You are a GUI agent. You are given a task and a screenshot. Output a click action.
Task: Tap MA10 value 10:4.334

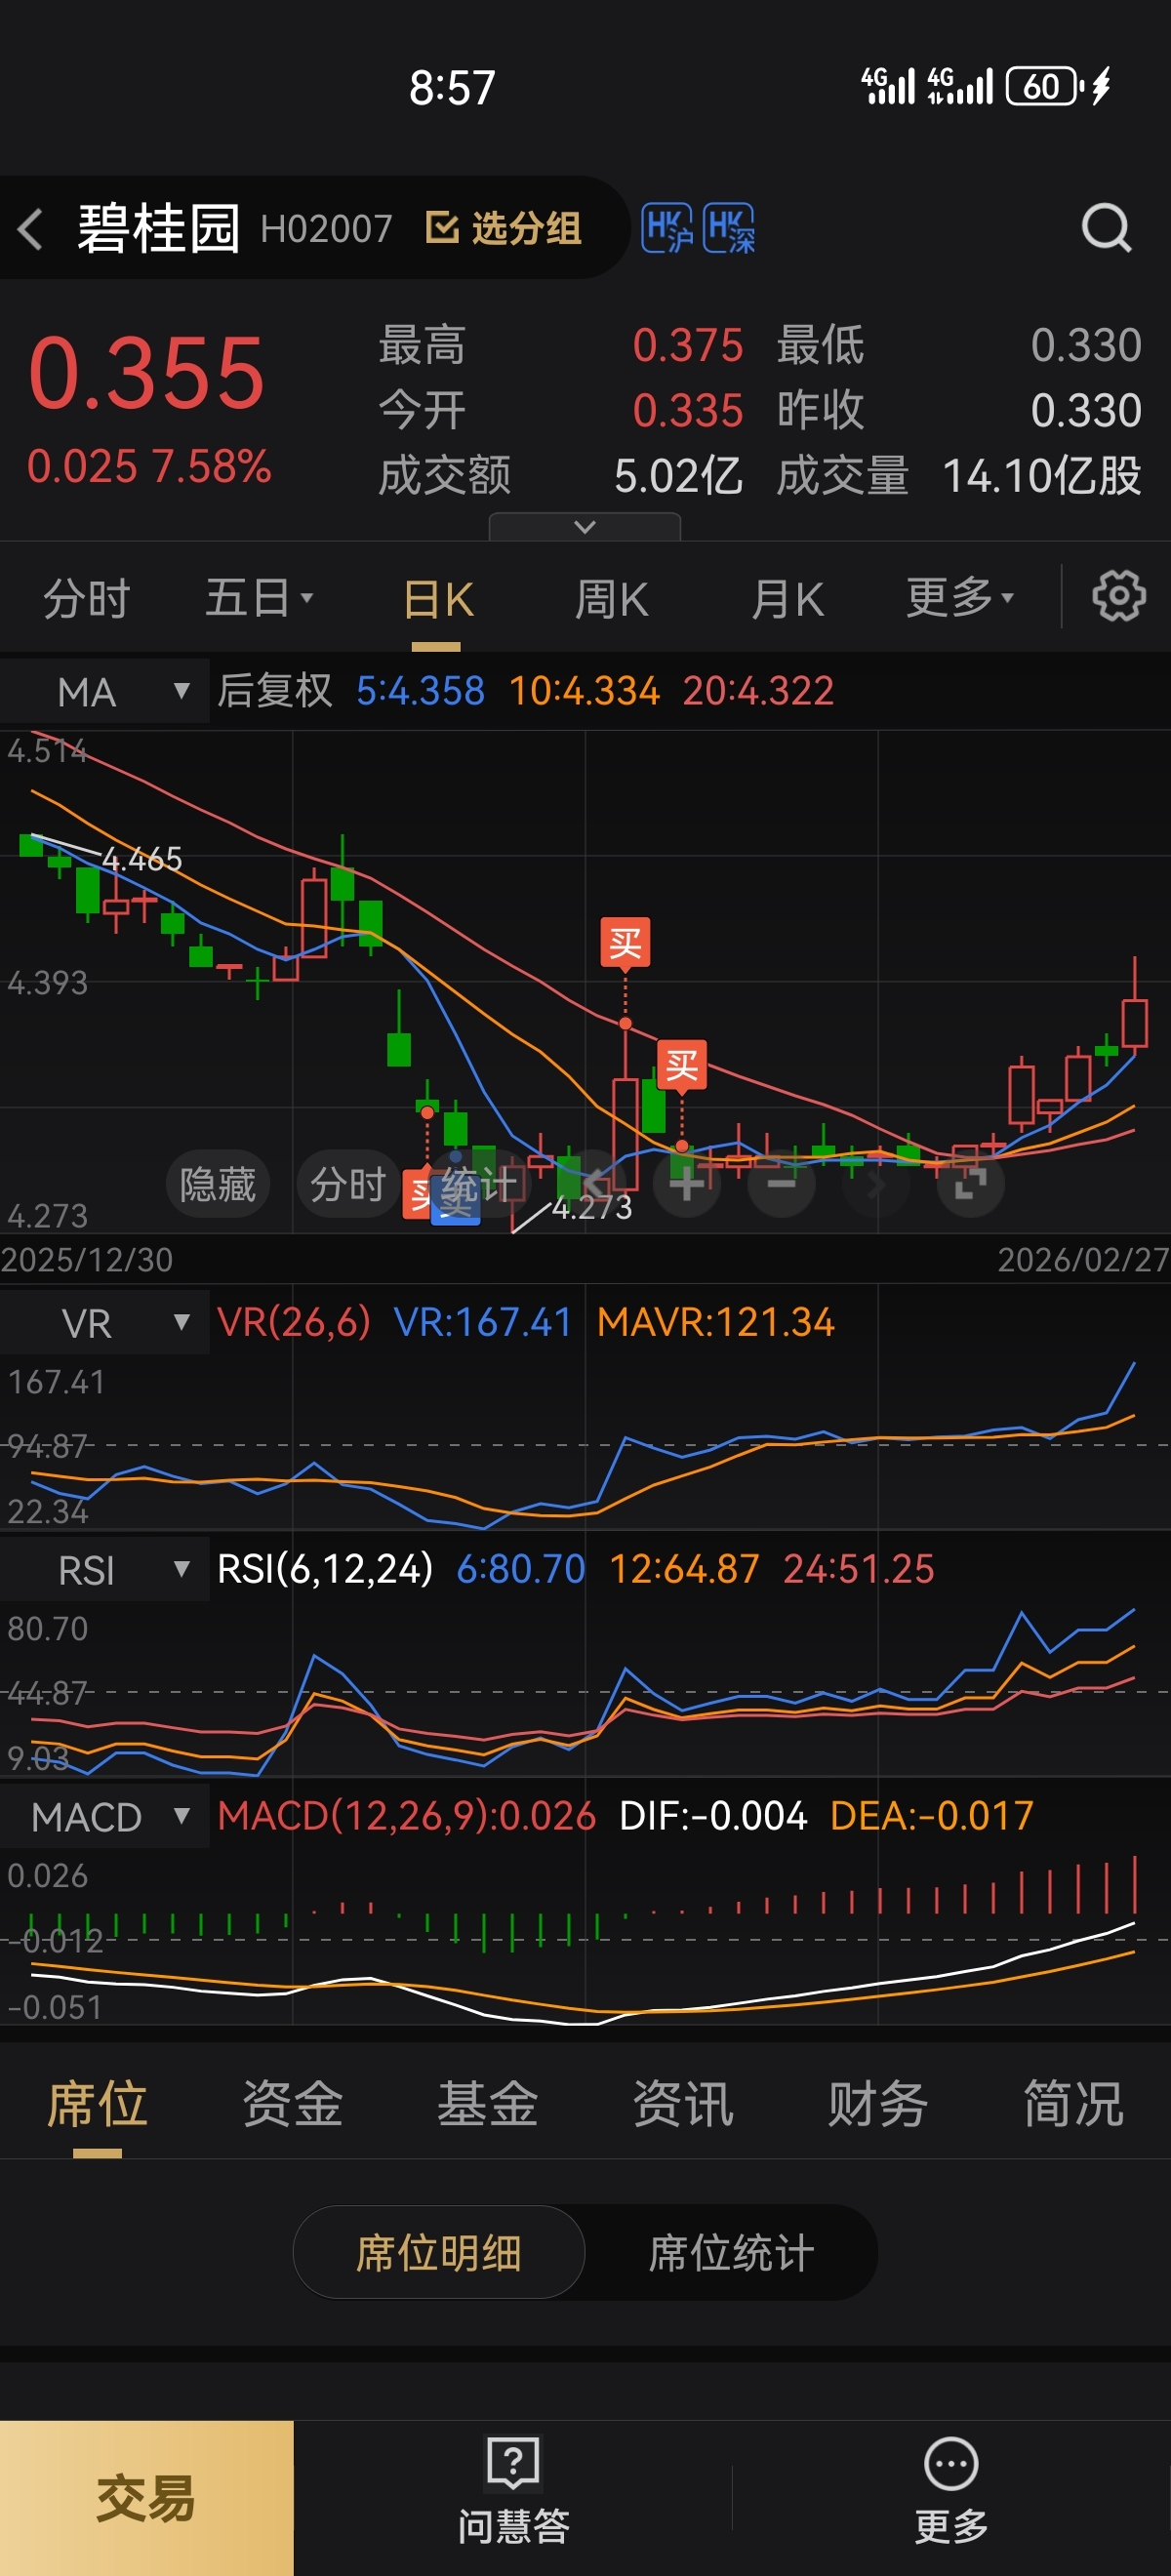[x=584, y=690]
